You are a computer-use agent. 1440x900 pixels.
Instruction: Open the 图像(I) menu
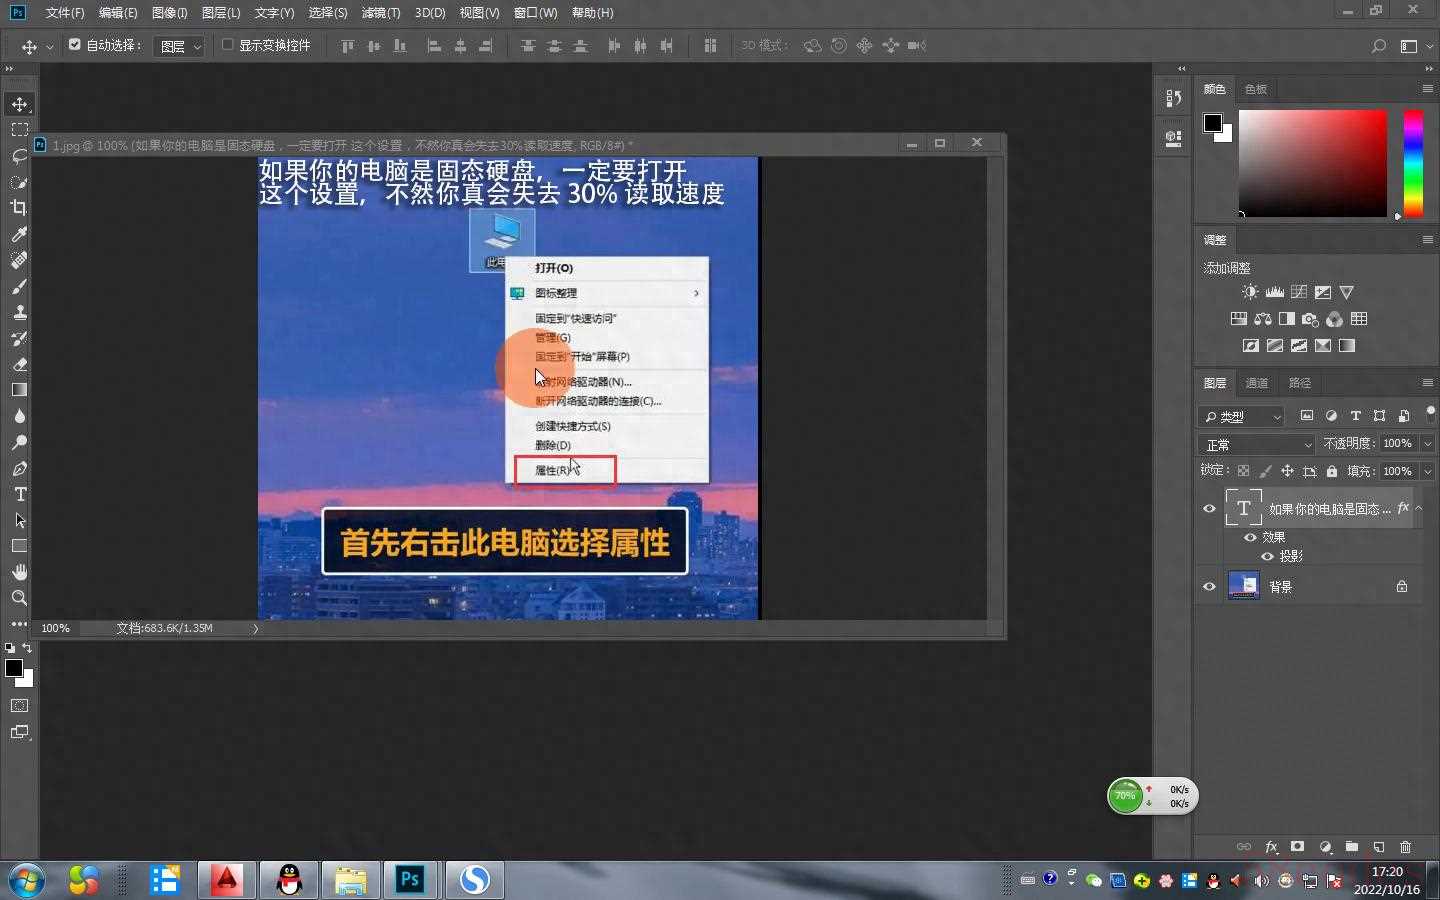(x=169, y=13)
